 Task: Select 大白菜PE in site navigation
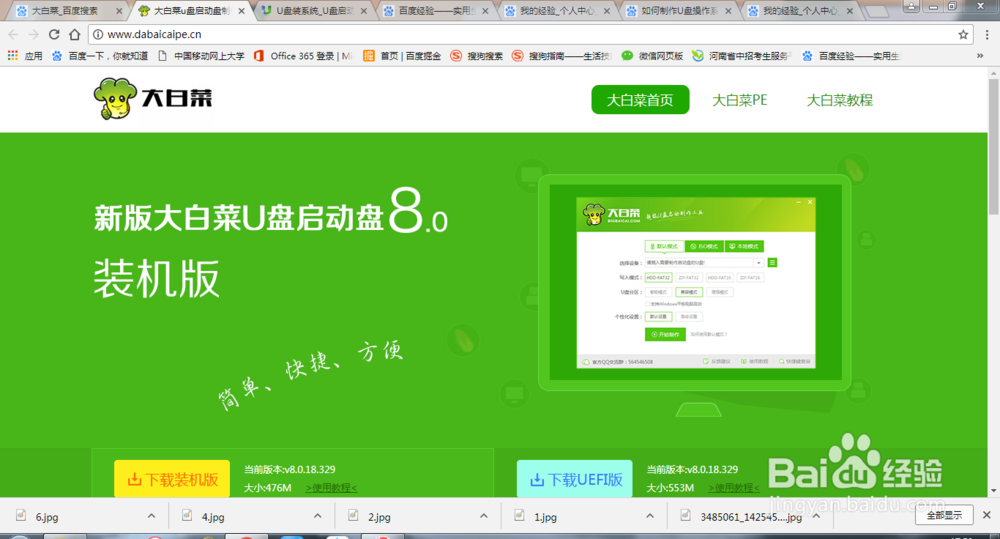click(739, 100)
